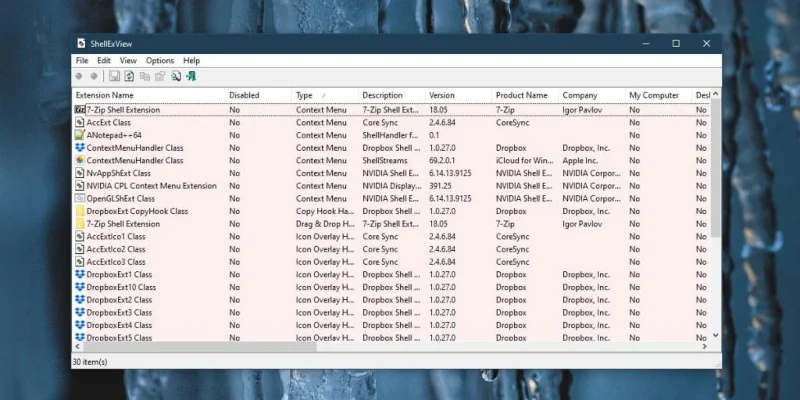Click the Type column header
The image size is (800, 400).
click(325, 95)
